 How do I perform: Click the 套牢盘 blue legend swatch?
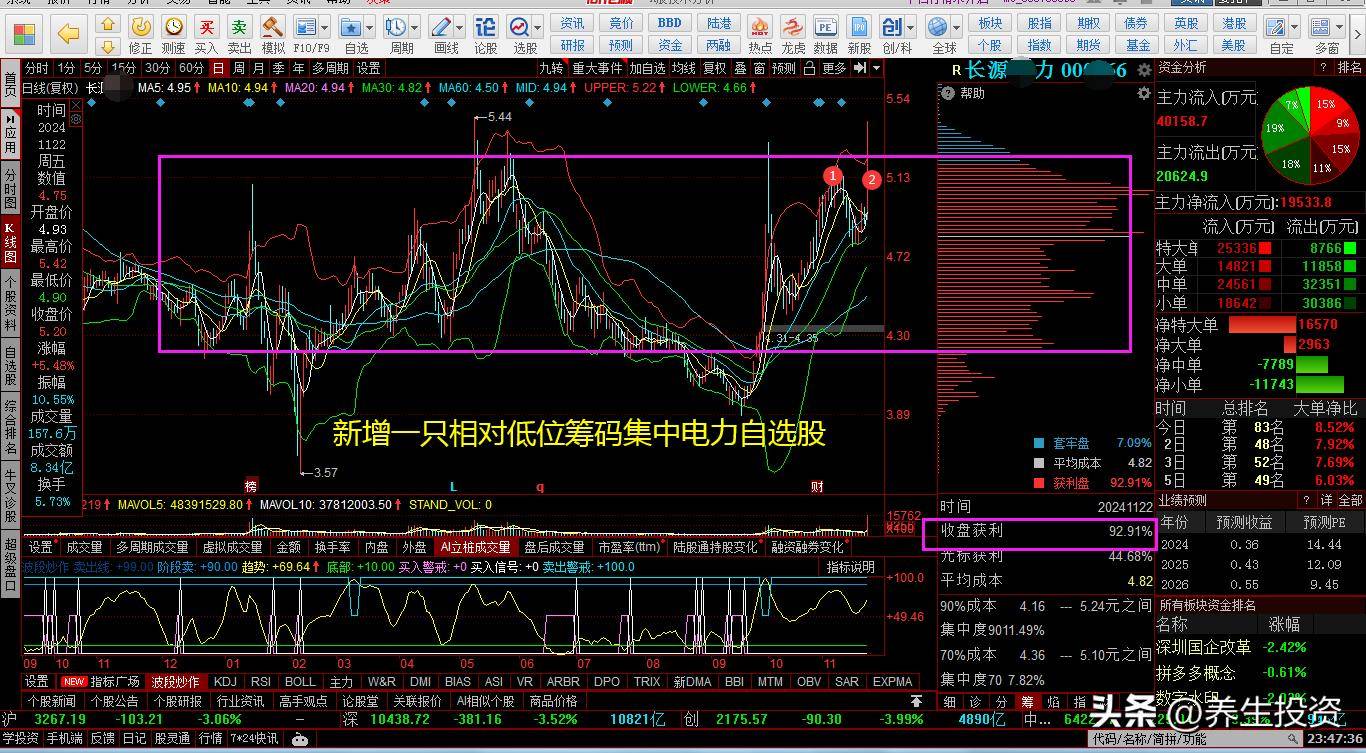pos(1039,443)
